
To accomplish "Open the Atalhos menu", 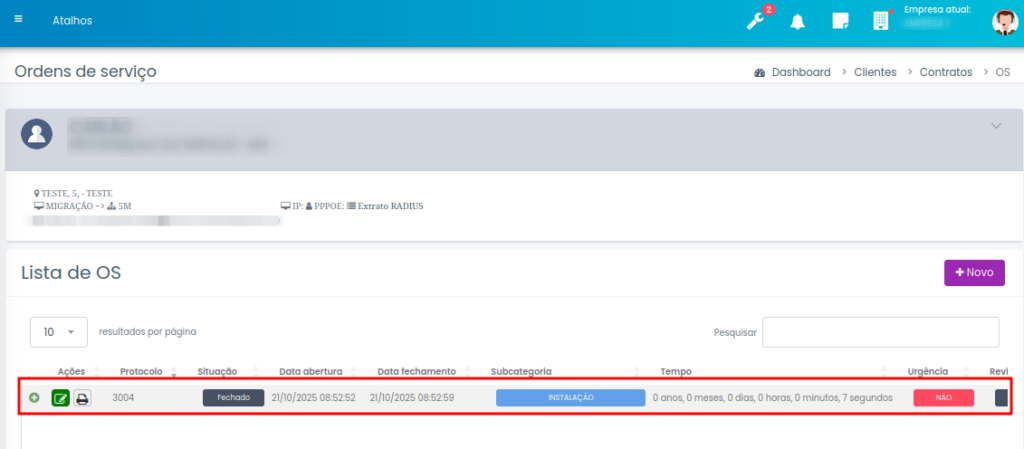I will (72, 20).
